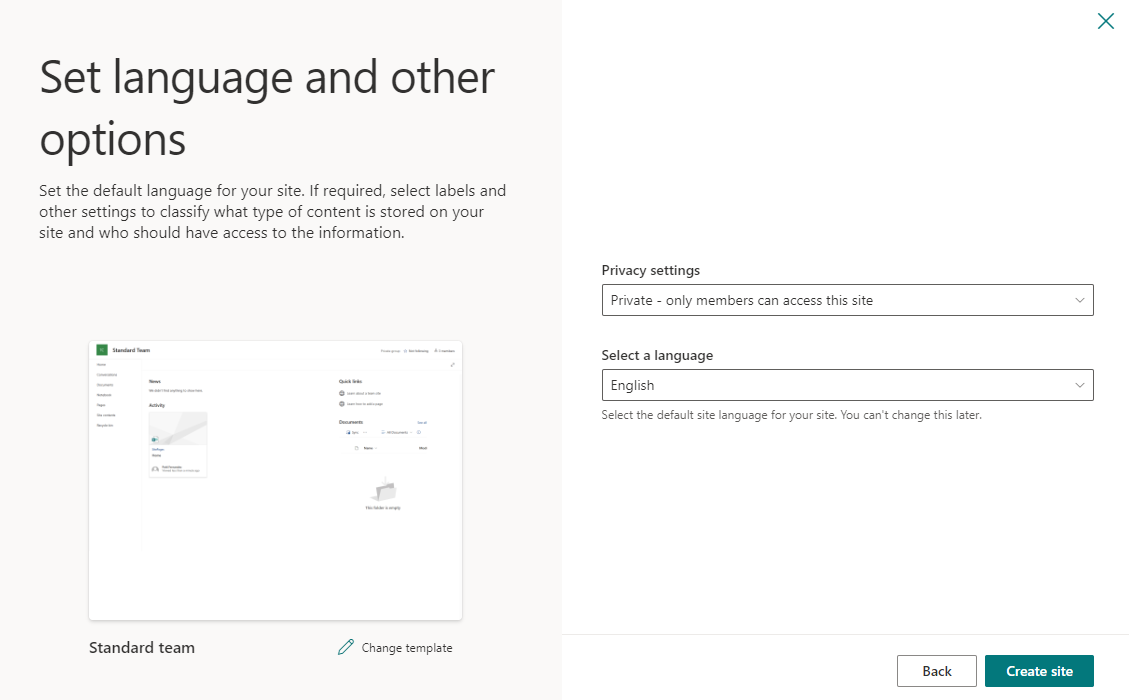This screenshot has height=700, width=1129.
Task: Click the Sync icon in the Documents preview
Action: [x=350, y=432]
